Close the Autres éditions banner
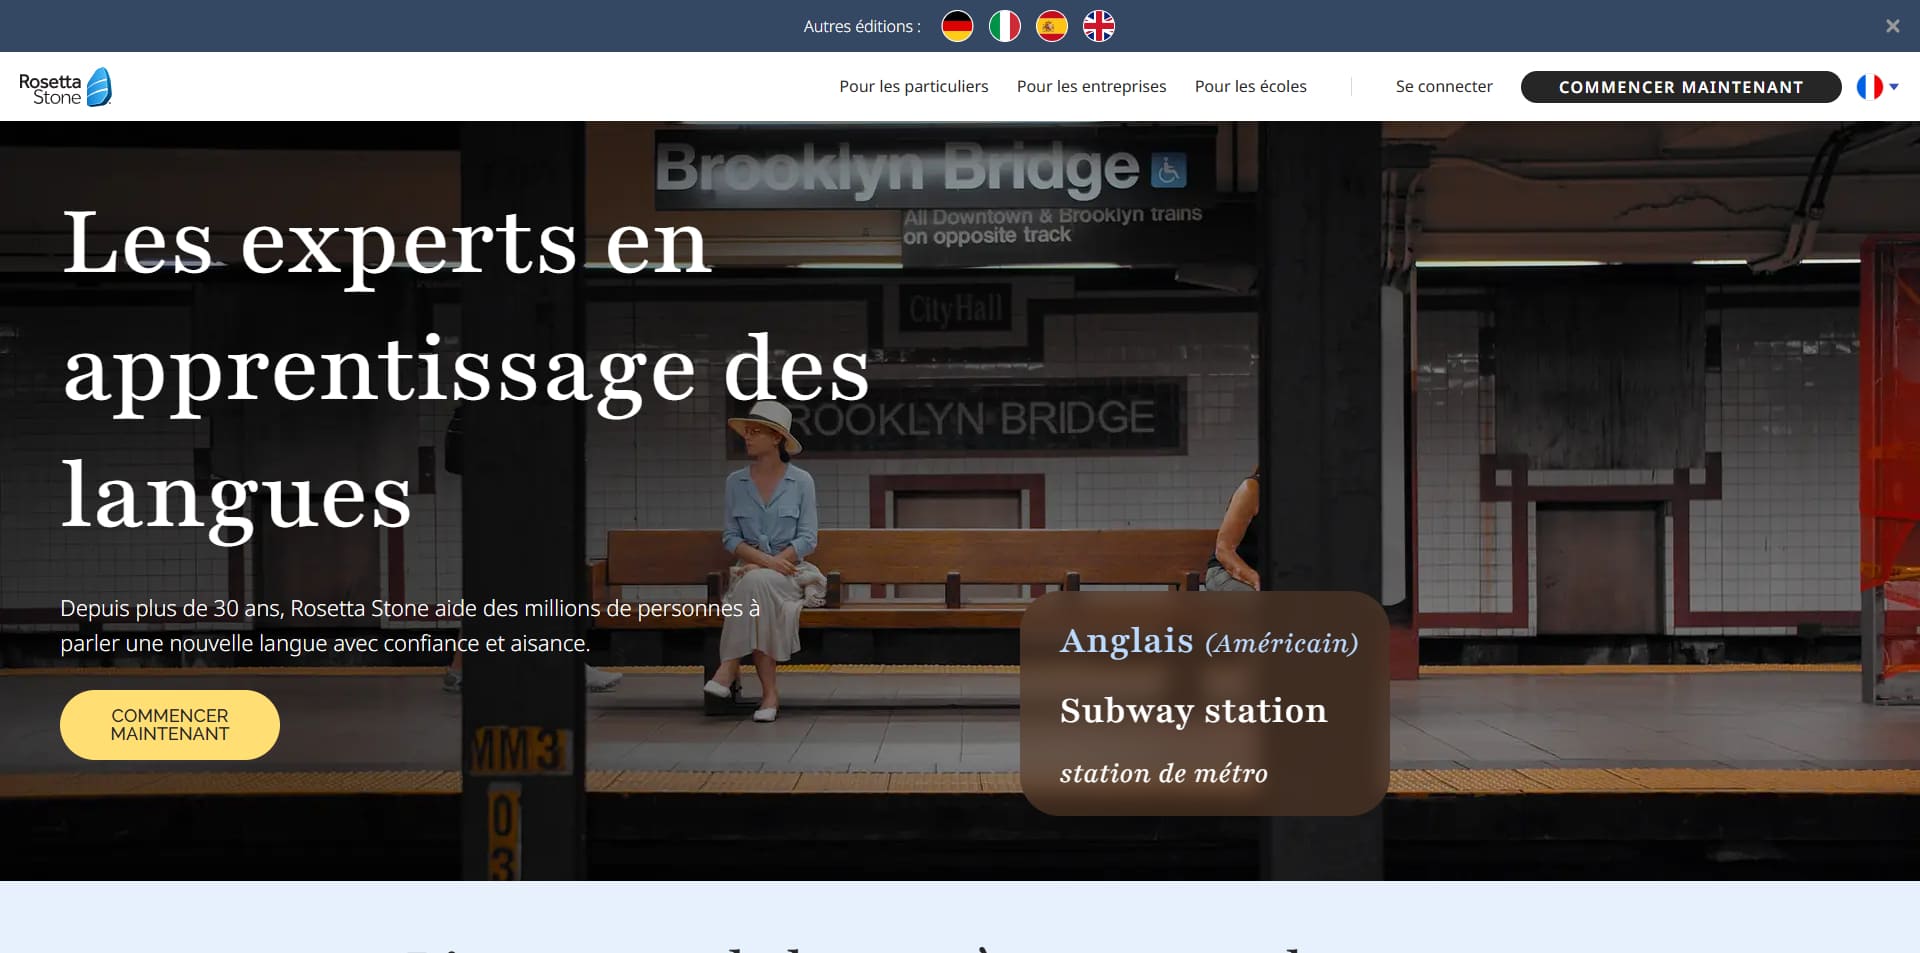The image size is (1920, 953). pyautogui.click(x=1892, y=26)
